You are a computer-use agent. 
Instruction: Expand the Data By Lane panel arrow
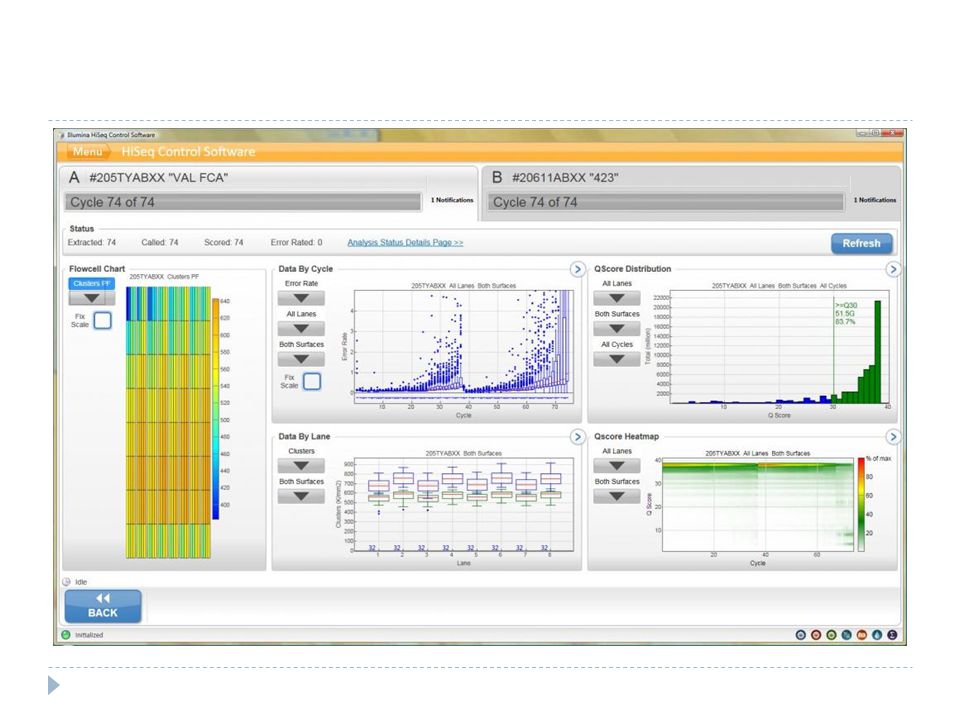[x=577, y=437]
